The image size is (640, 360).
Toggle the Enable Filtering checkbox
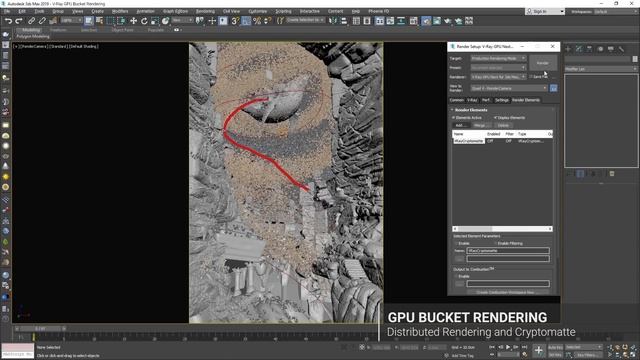coord(496,243)
